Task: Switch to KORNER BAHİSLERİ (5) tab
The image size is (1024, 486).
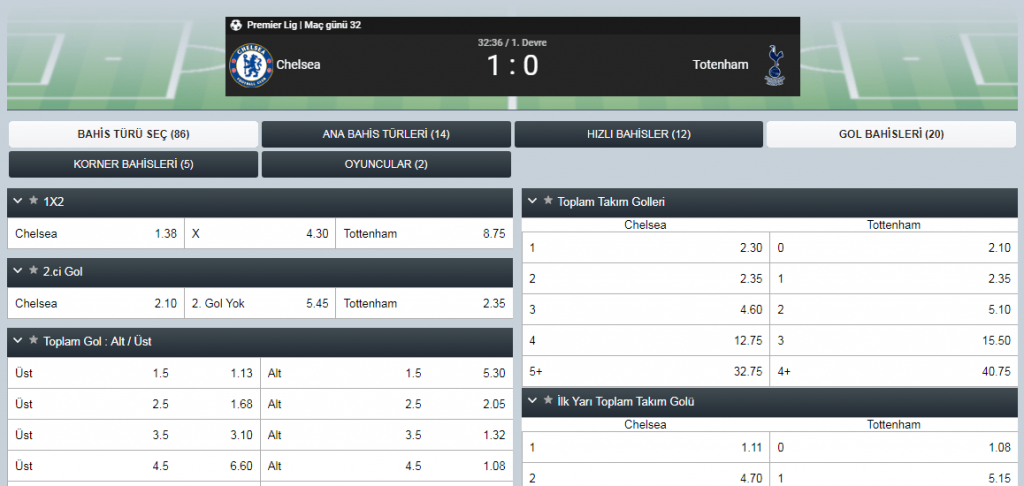Action: pyautogui.click(x=133, y=165)
